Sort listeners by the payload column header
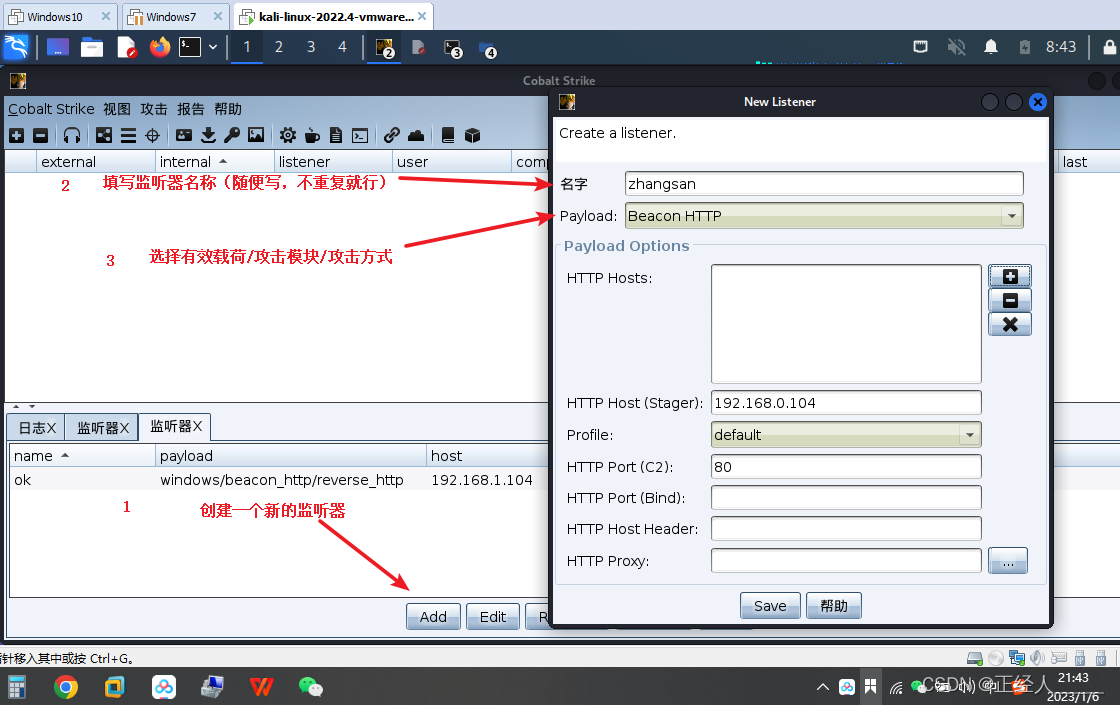 click(290, 456)
